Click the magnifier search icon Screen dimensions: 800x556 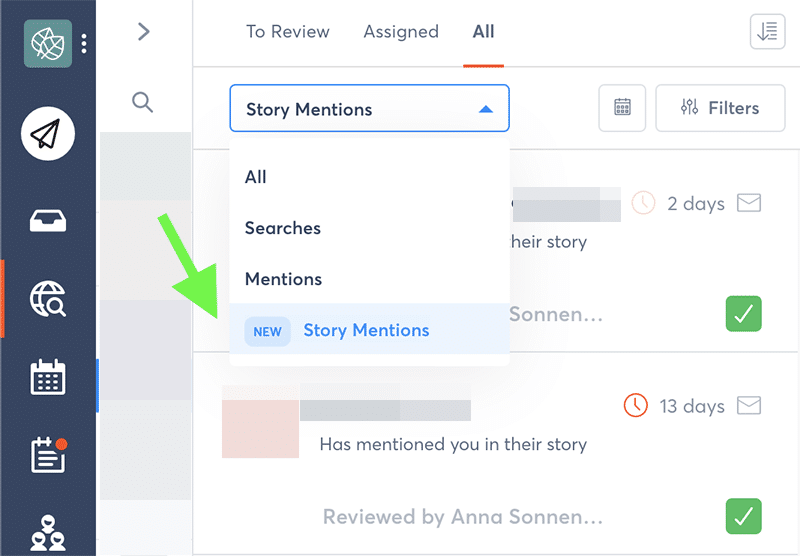pos(143,102)
